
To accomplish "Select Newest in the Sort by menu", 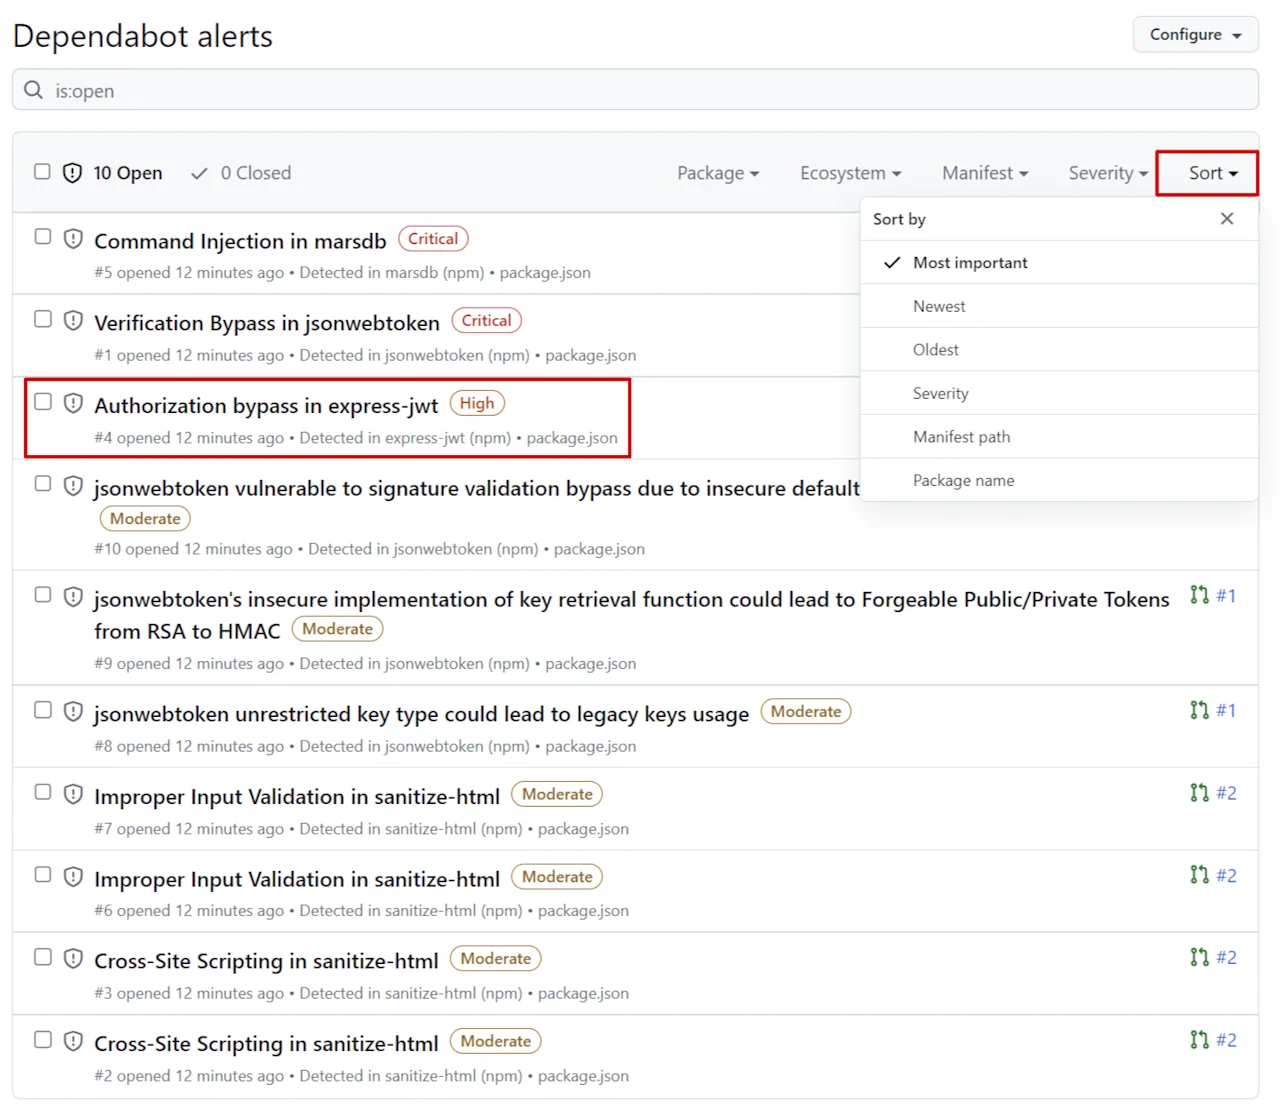I will pyautogui.click(x=939, y=306).
